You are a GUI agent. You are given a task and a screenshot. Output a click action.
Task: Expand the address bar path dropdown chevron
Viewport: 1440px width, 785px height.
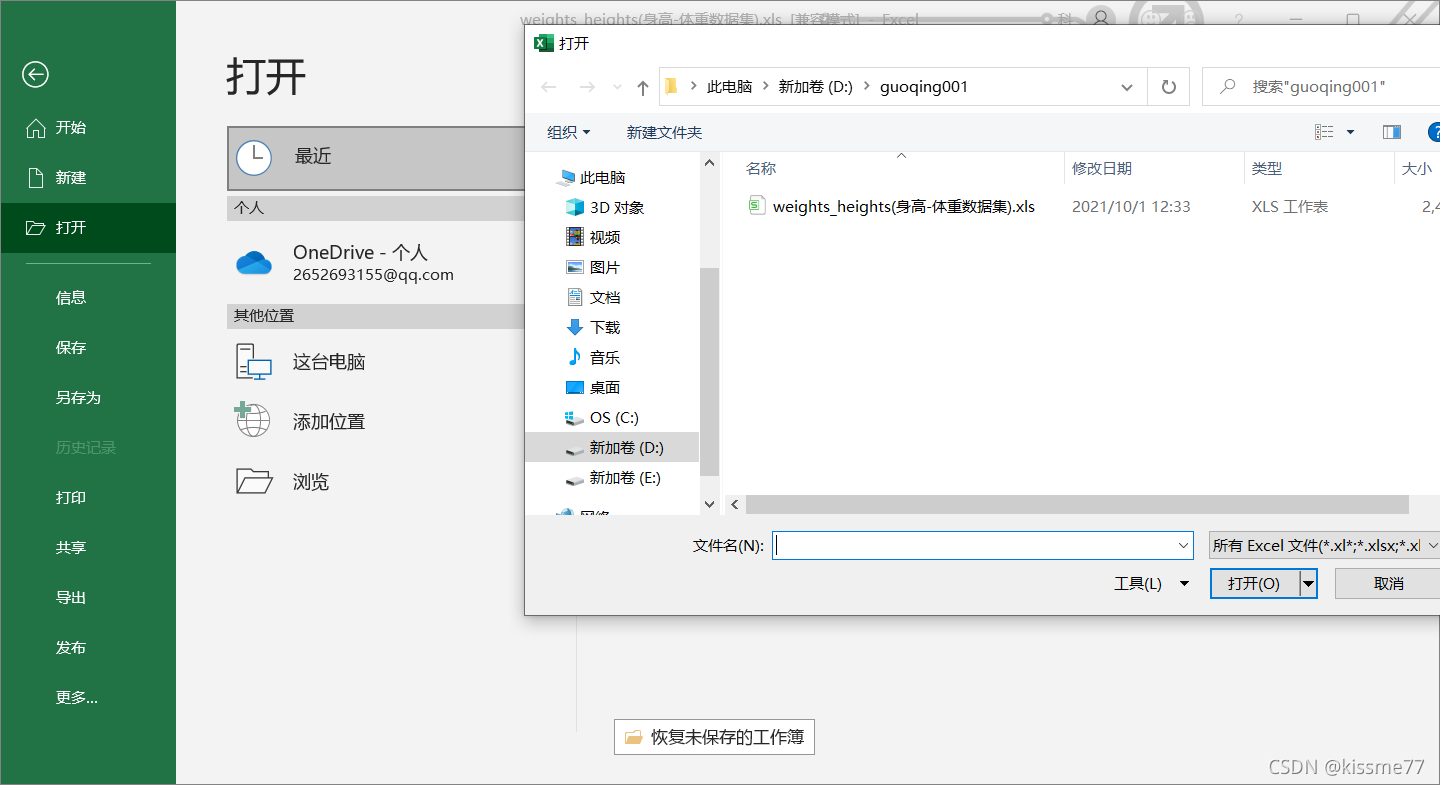[1126, 86]
